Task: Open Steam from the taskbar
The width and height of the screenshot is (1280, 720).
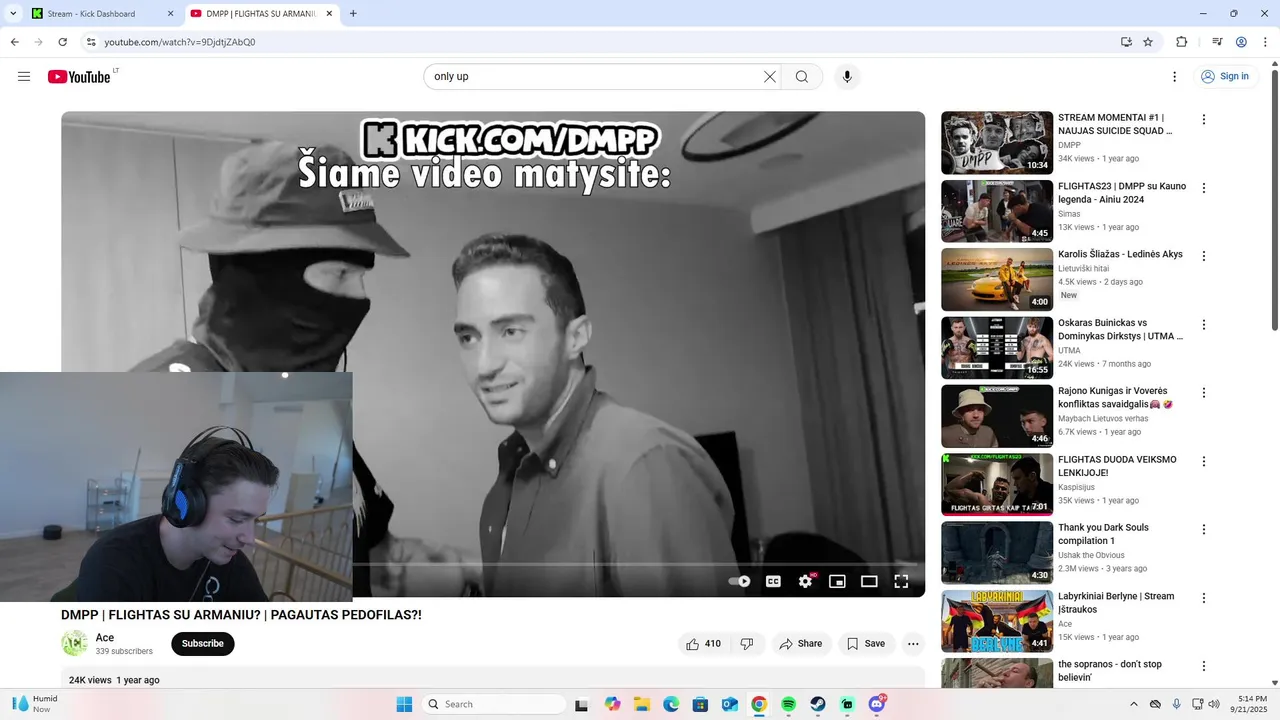Action: [818, 704]
